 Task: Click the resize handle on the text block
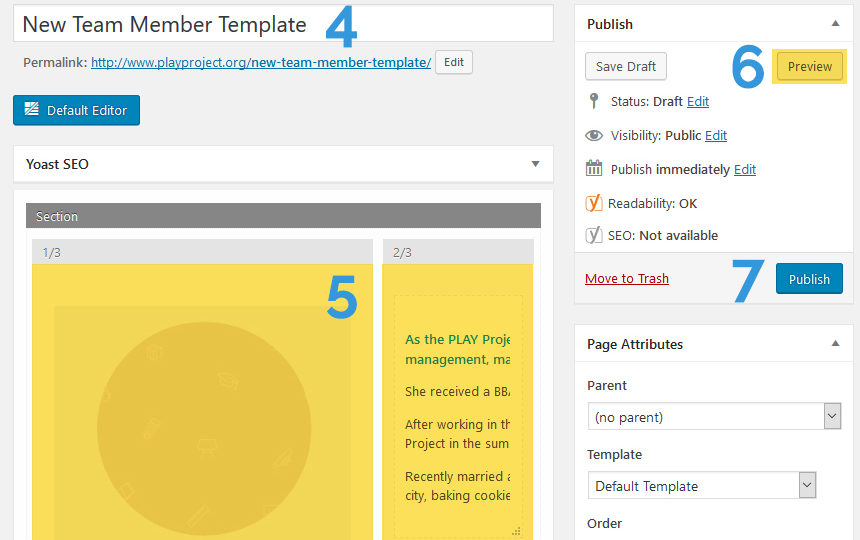pos(516,531)
